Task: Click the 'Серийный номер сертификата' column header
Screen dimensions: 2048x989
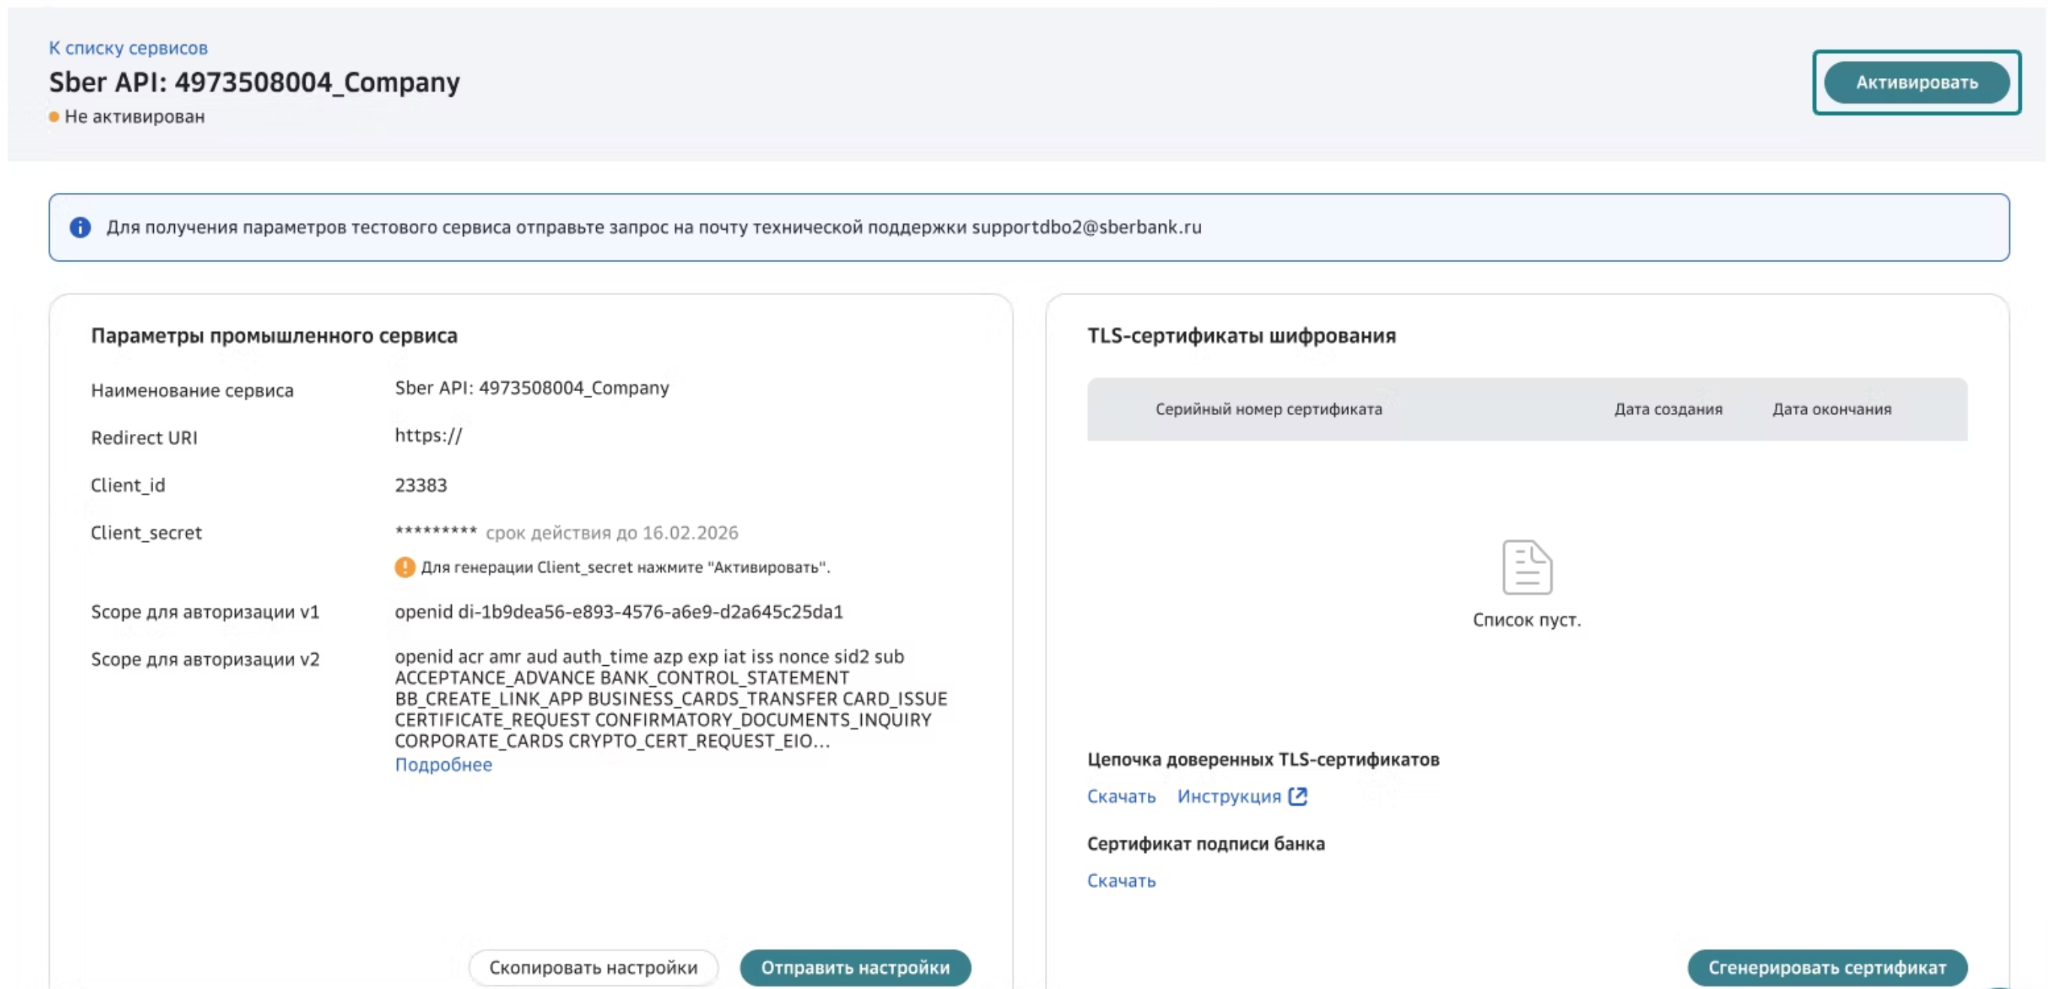Action: click(x=1269, y=409)
